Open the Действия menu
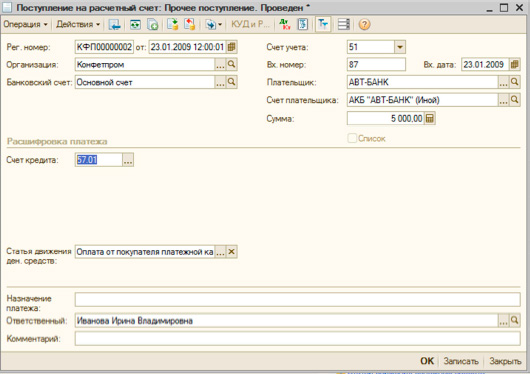 coord(78,24)
